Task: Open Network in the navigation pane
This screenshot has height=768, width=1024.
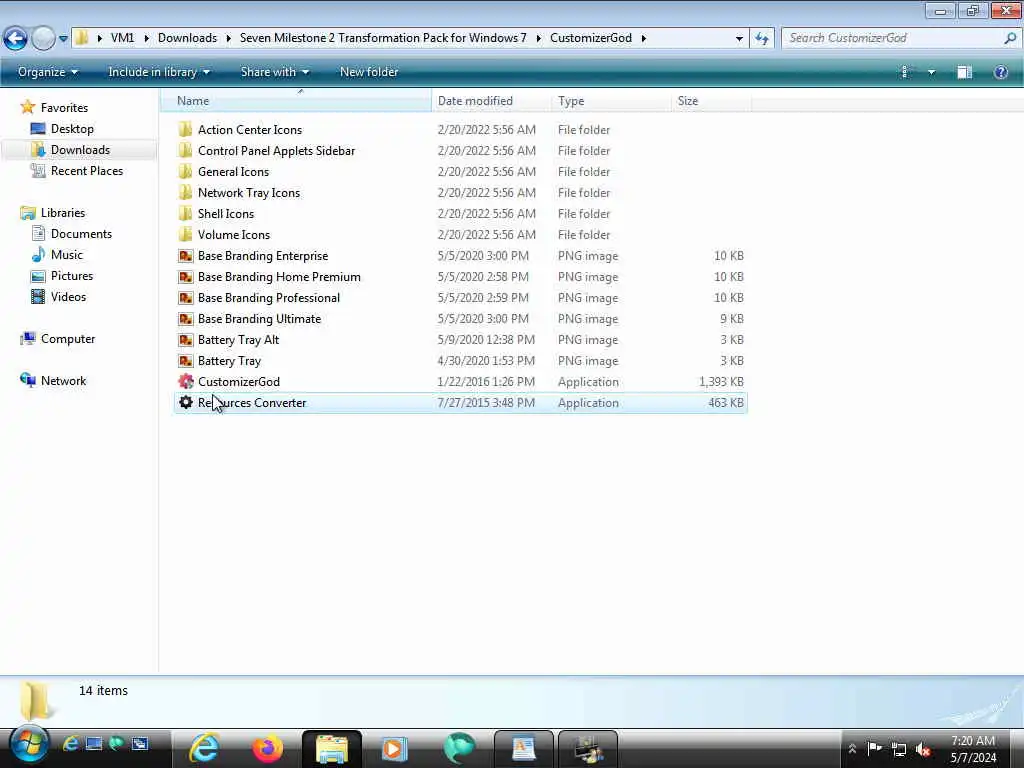Action: 63,381
